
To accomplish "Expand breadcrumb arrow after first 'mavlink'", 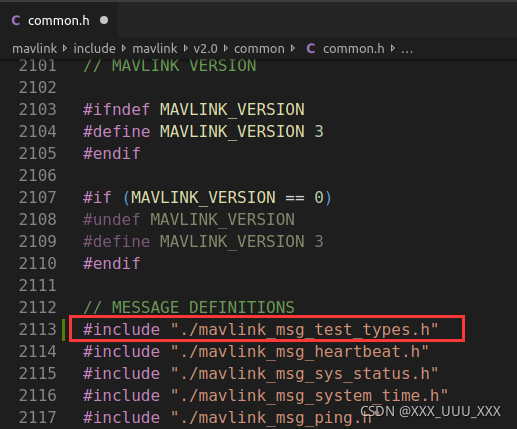I will pyautogui.click(x=65, y=49).
